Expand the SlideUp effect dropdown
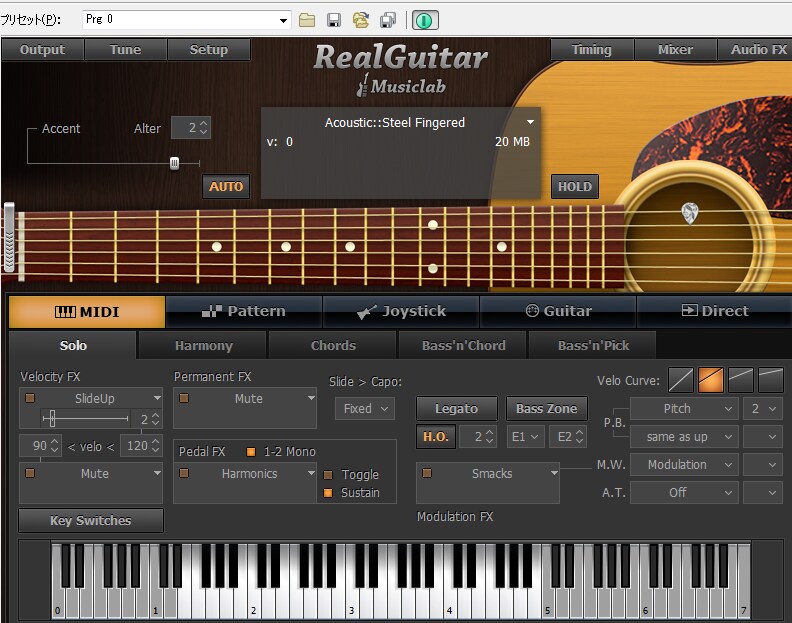 (x=157, y=398)
